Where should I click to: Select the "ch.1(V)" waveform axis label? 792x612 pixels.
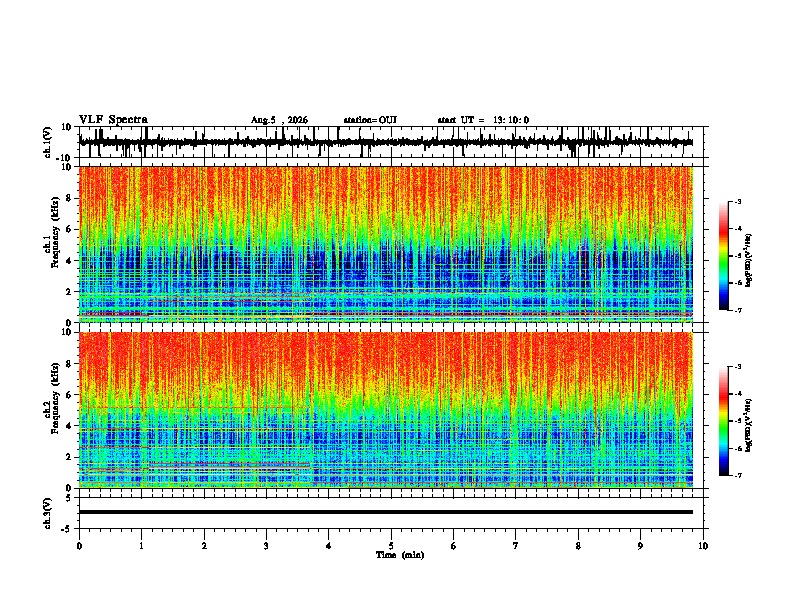48,142
